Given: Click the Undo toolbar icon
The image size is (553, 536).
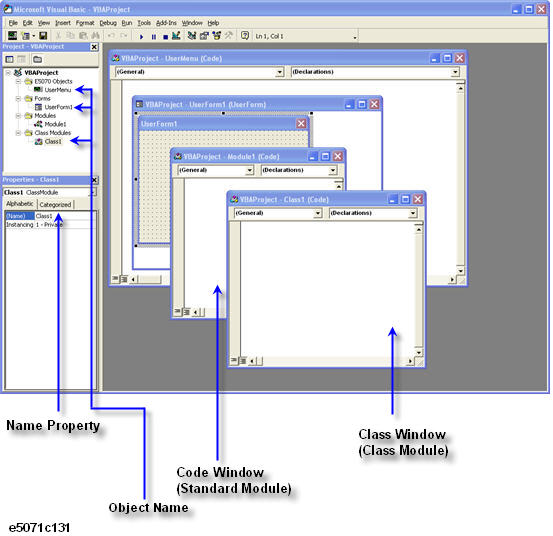Looking at the screenshot, I should pyautogui.click(x=111, y=36).
